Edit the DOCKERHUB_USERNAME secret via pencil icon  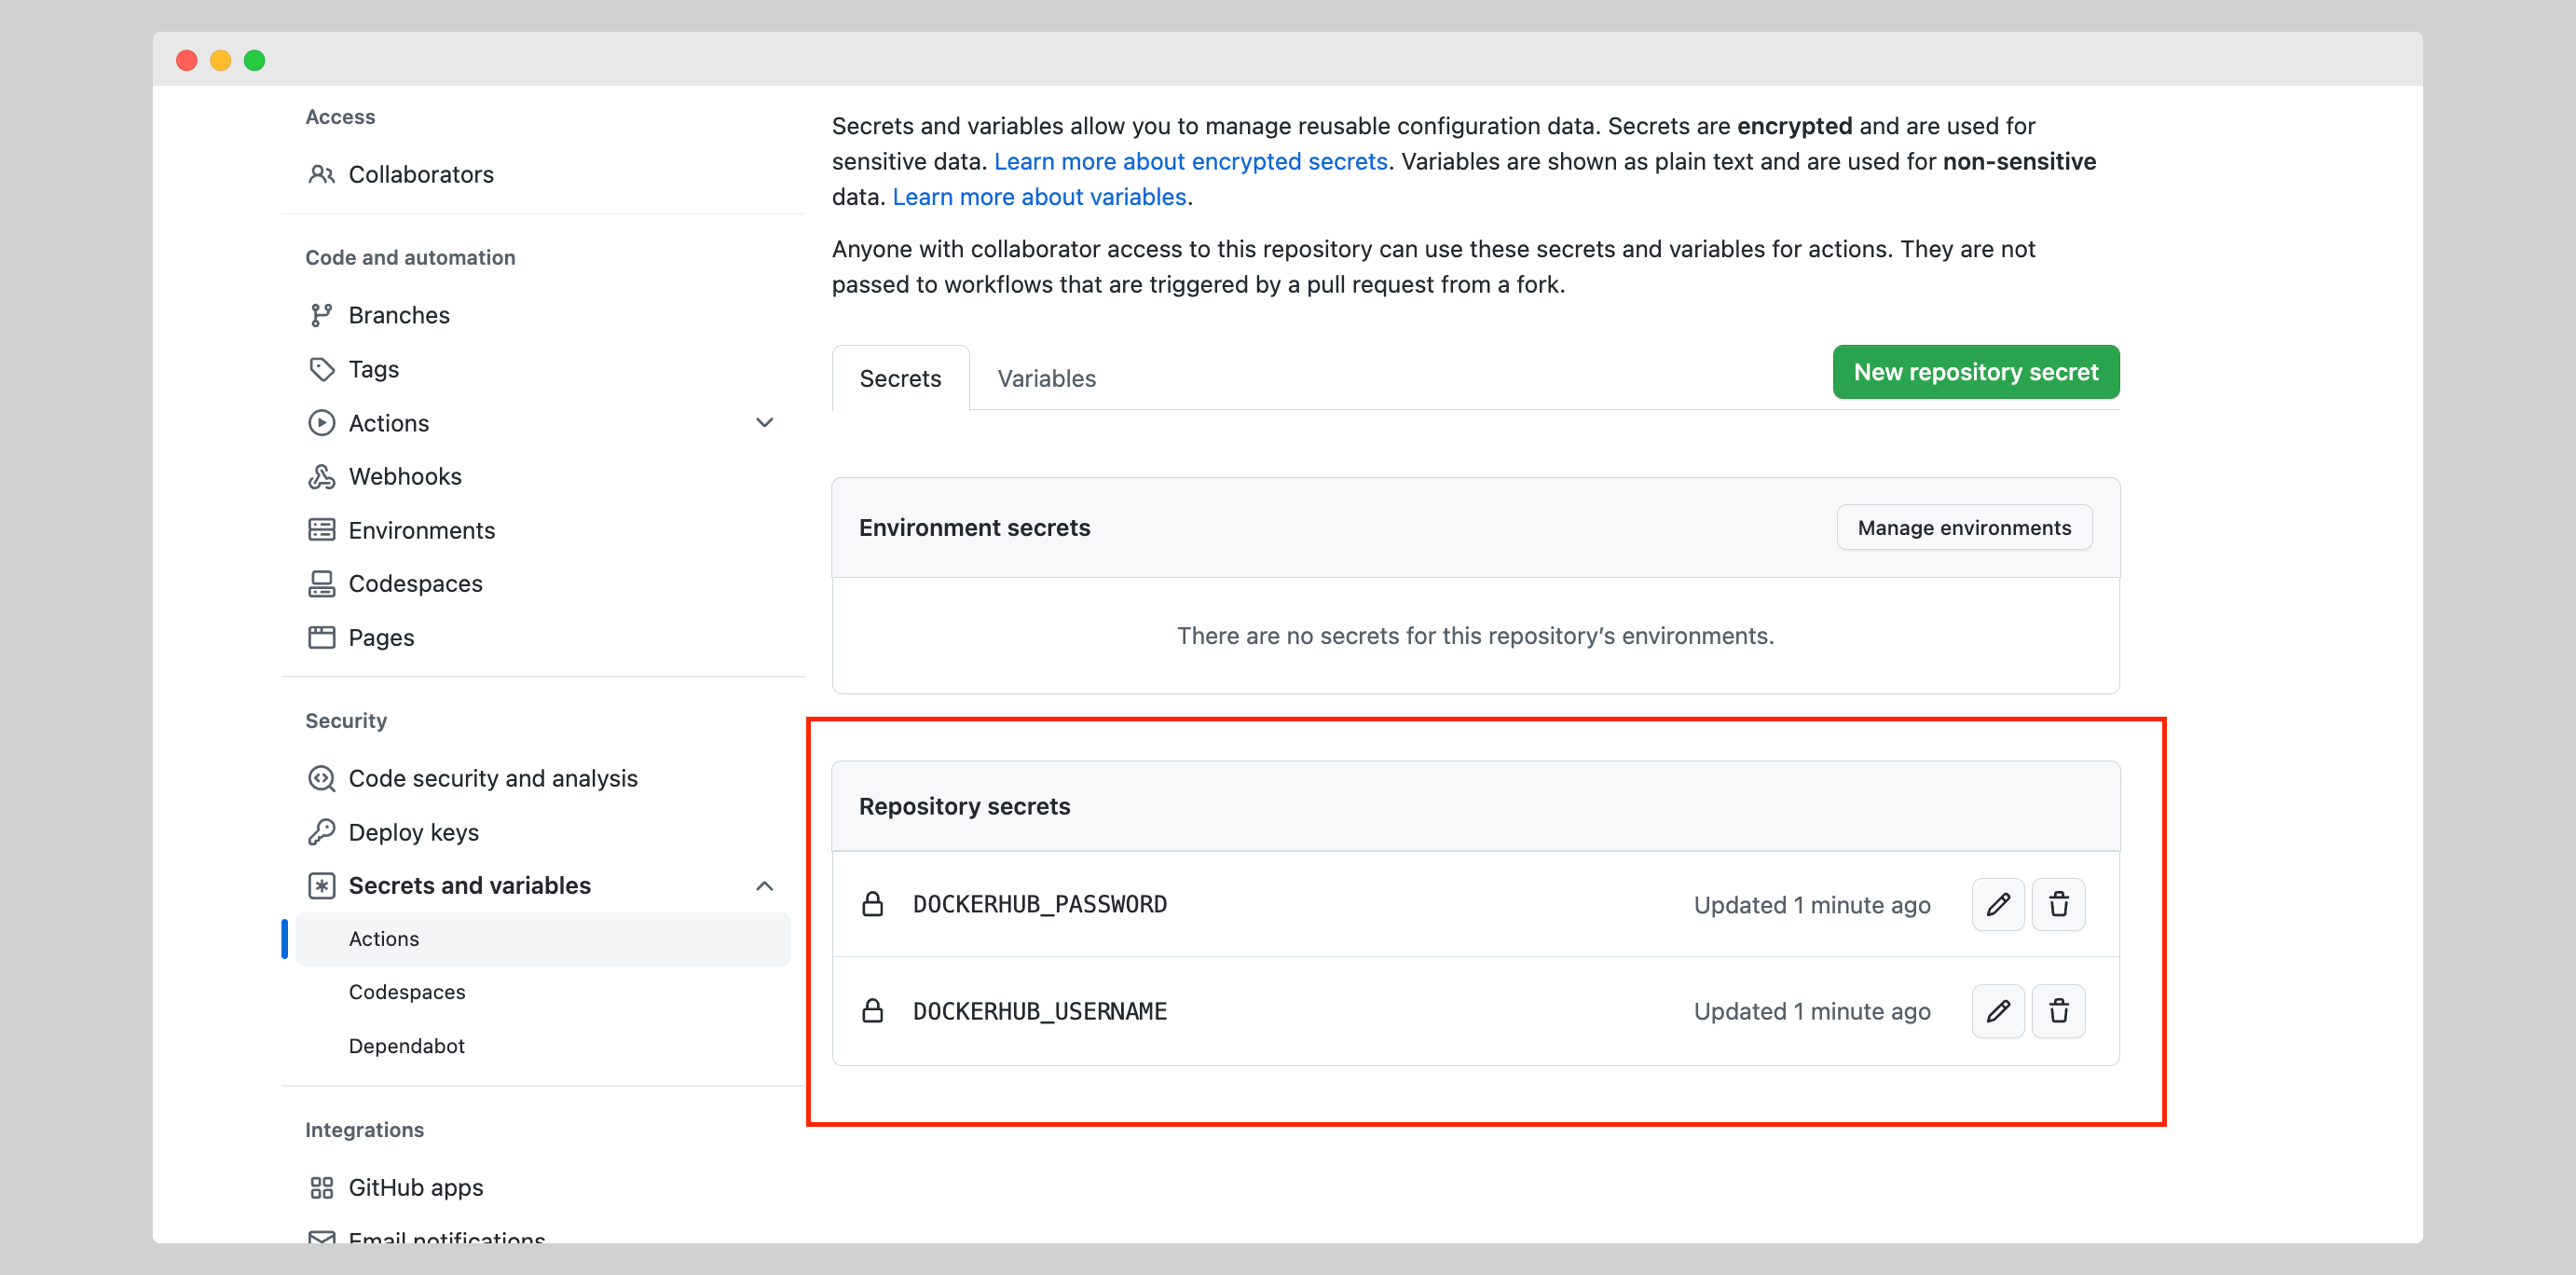pos(1997,1011)
